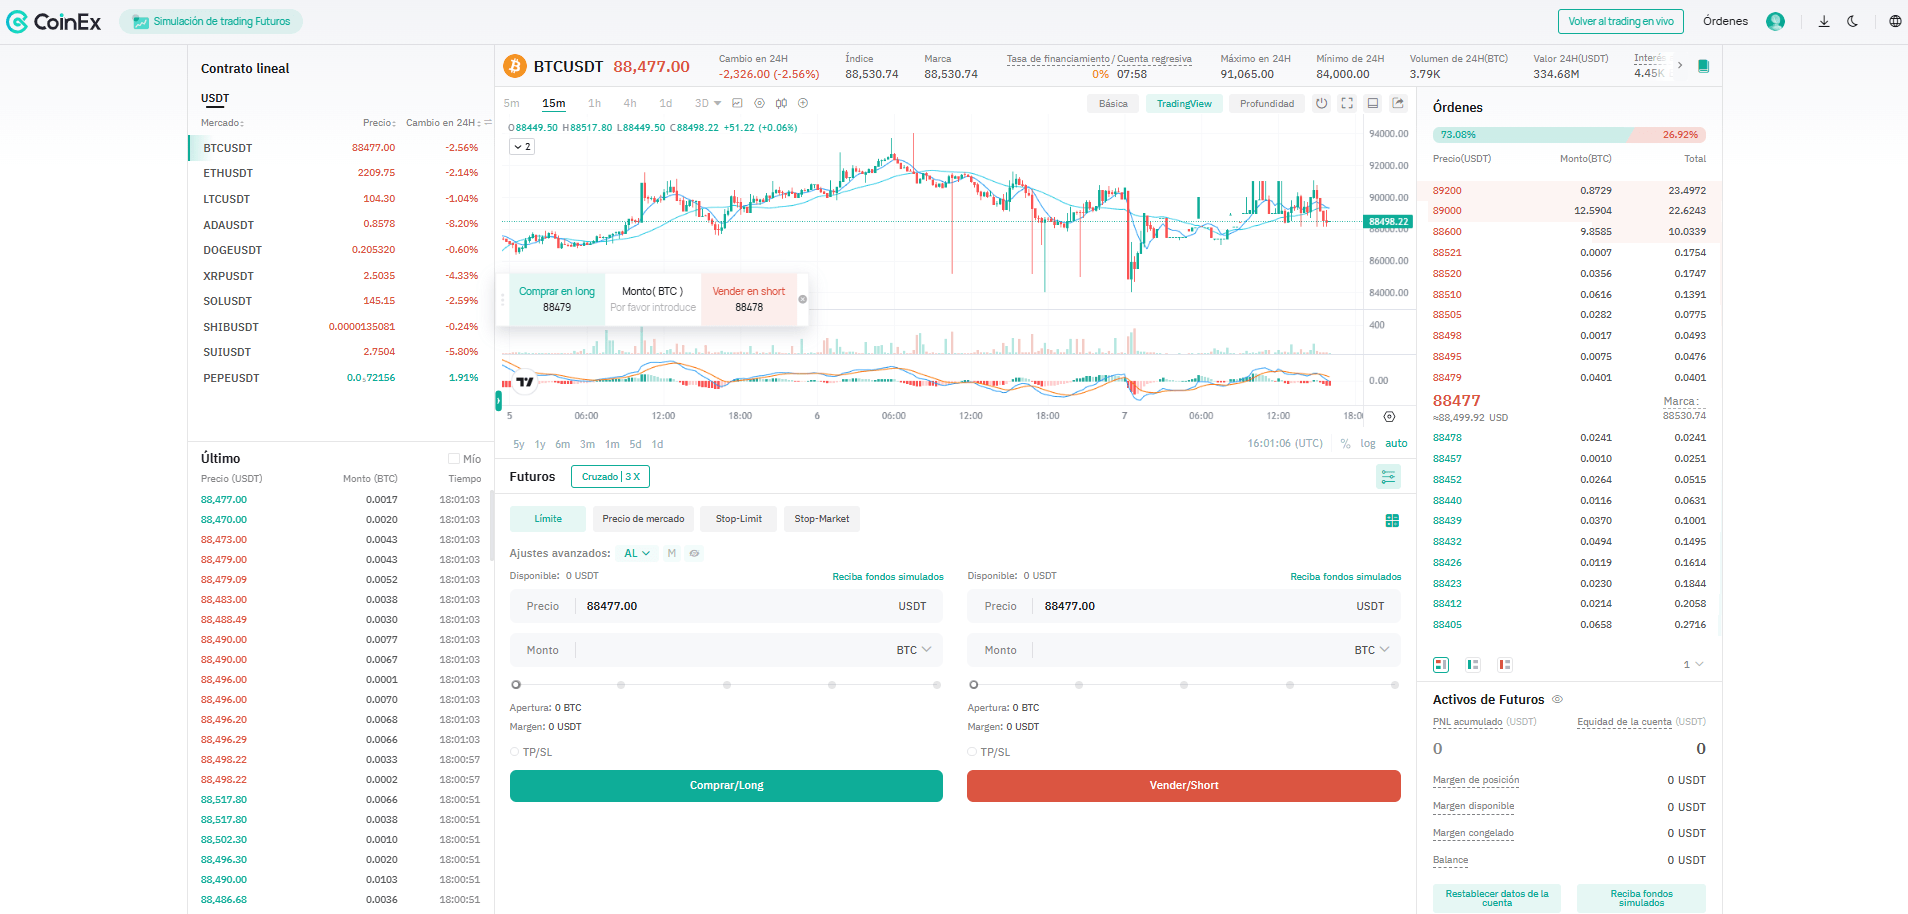This screenshot has width=1908, height=914.
Task: Click the Bitcoin coin icon beside BTCUSDT
Action: [515, 66]
